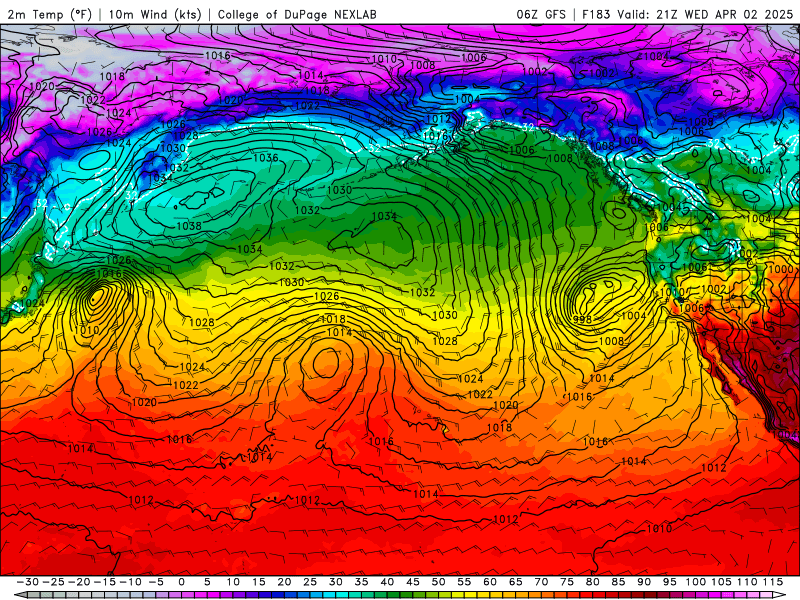Click the "85" value on the temperature scale
The width and height of the screenshot is (800, 600).
coord(618,582)
